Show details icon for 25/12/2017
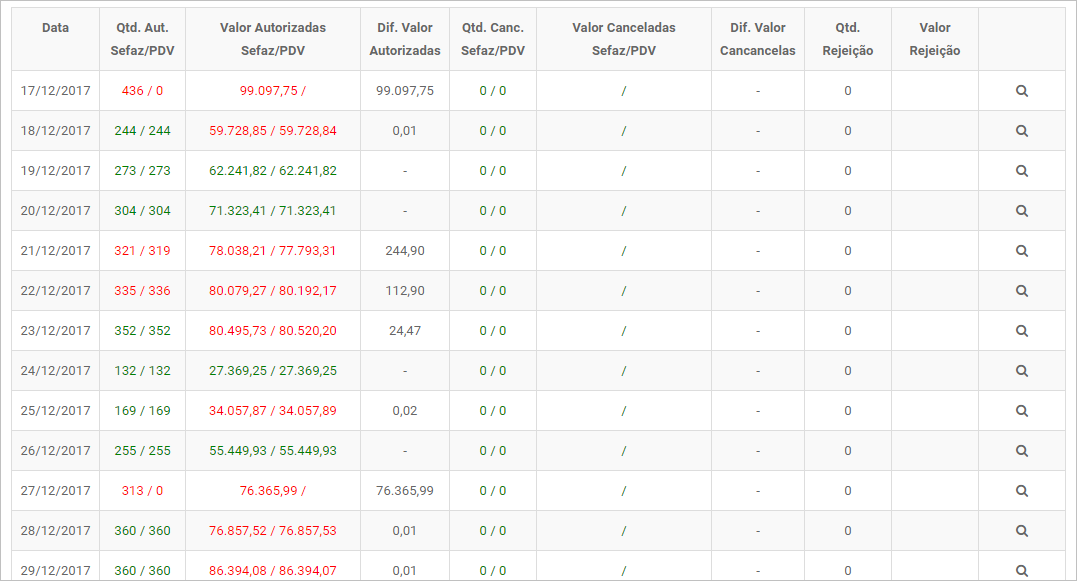 point(1021,411)
